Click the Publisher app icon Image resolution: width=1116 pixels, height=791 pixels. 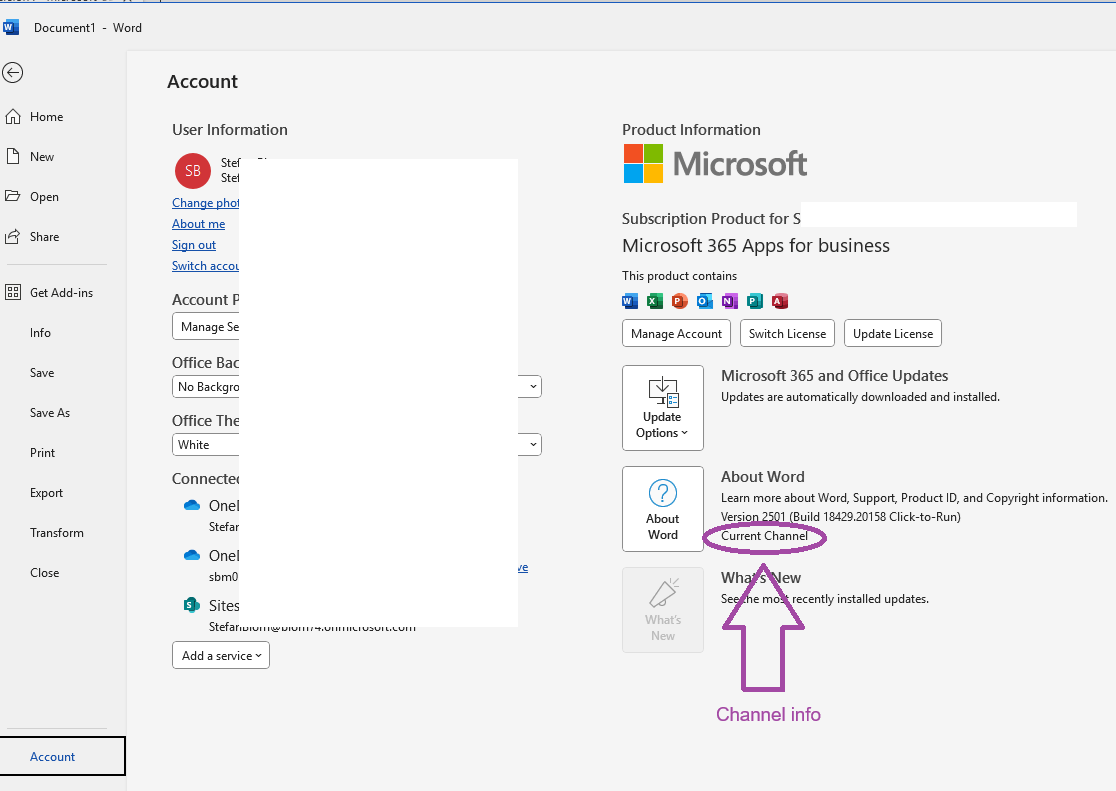[754, 301]
